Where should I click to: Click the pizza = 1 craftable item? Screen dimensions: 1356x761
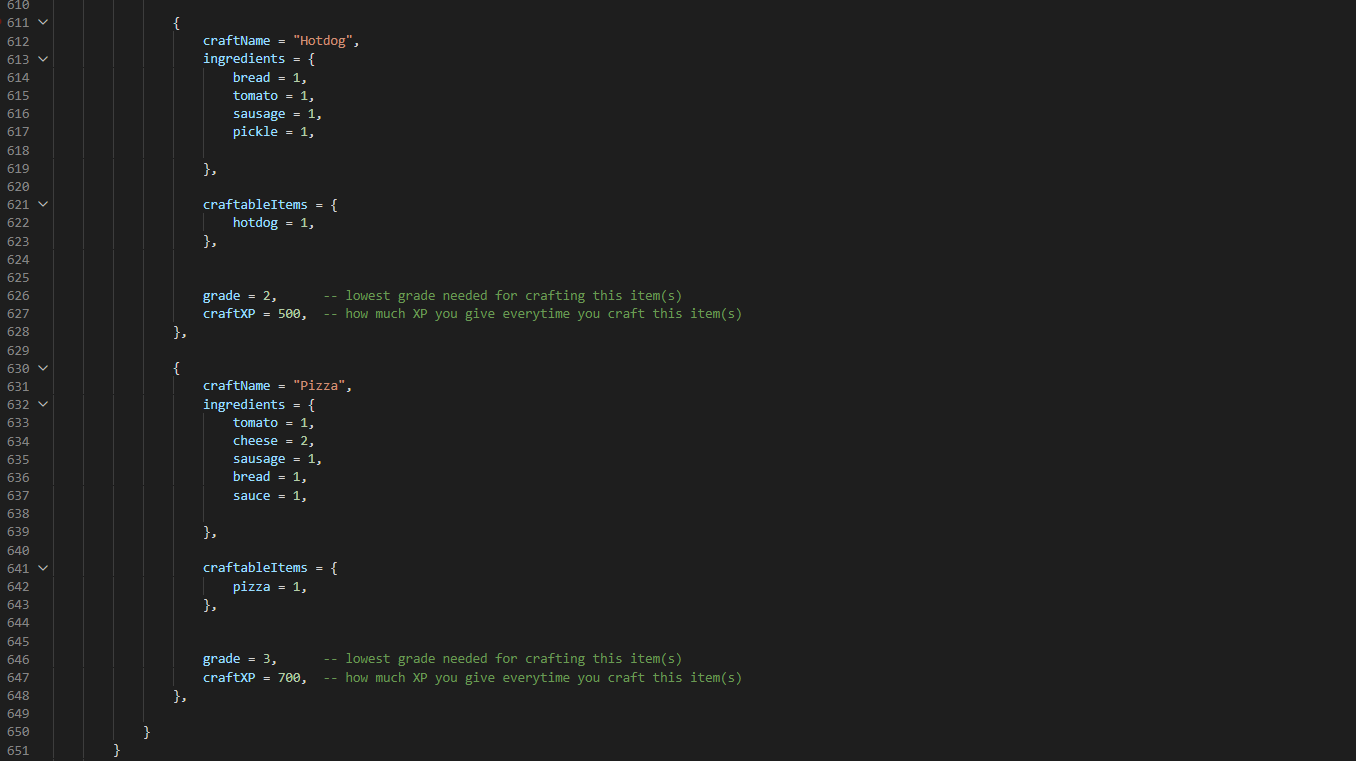click(x=270, y=587)
